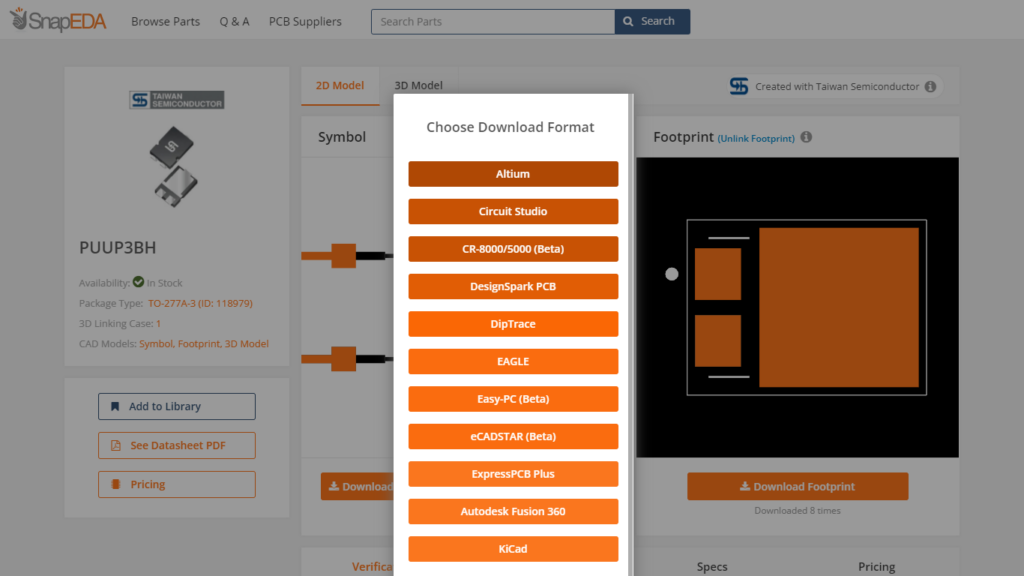
Task: Open the Pricing tab below the footprint
Action: click(876, 567)
